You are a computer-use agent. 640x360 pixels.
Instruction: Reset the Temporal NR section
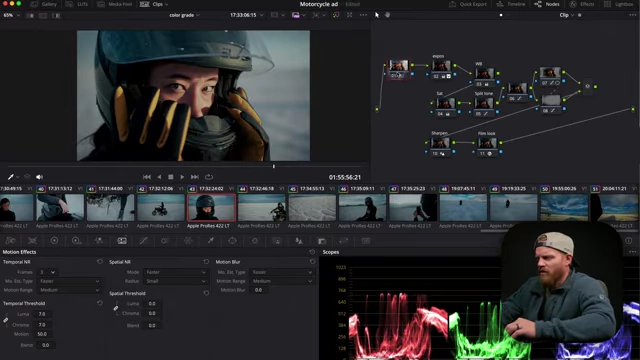click(100, 262)
